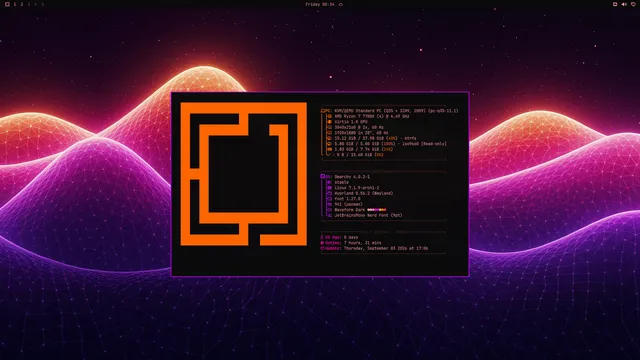Click the '15.48 GiB' swap usage text
This screenshot has width=640, height=360.
click(360, 155)
